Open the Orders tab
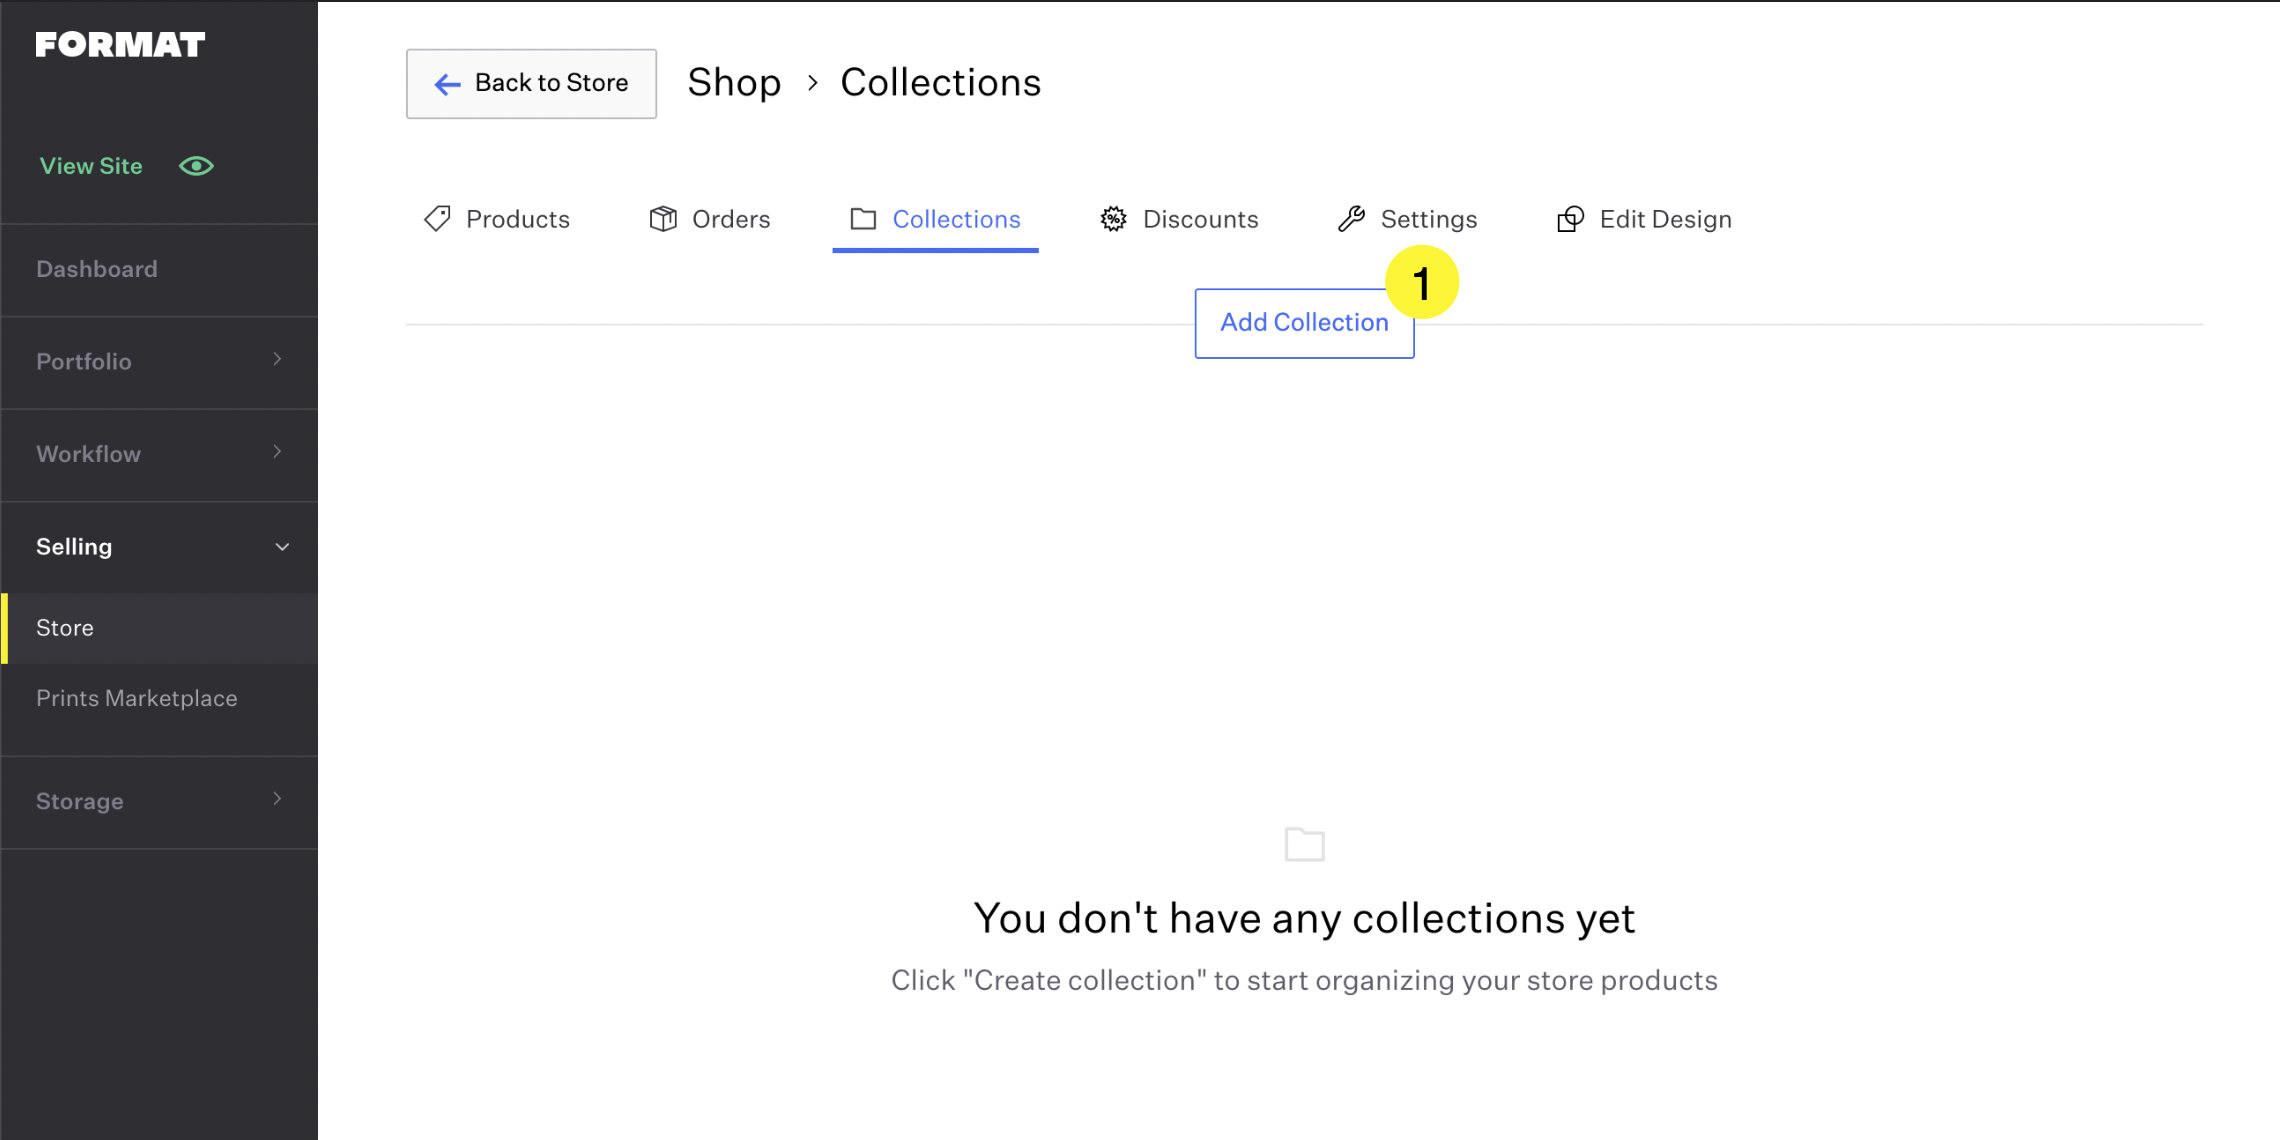This screenshot has height=1140, width=2280. (x=730, y=219)
